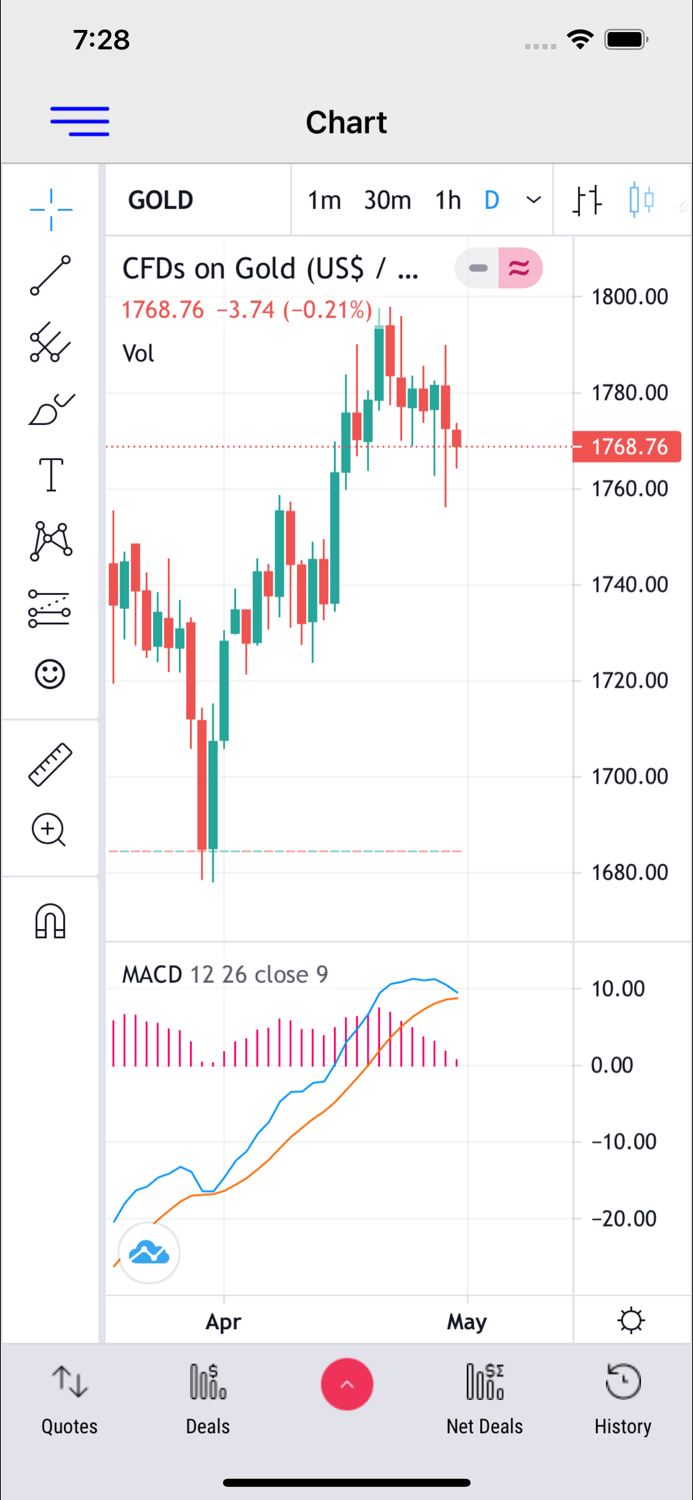The width and height of the screenshot is (693, 1500).
Task: Toggle the price line style pill switch
Action: 498,268
